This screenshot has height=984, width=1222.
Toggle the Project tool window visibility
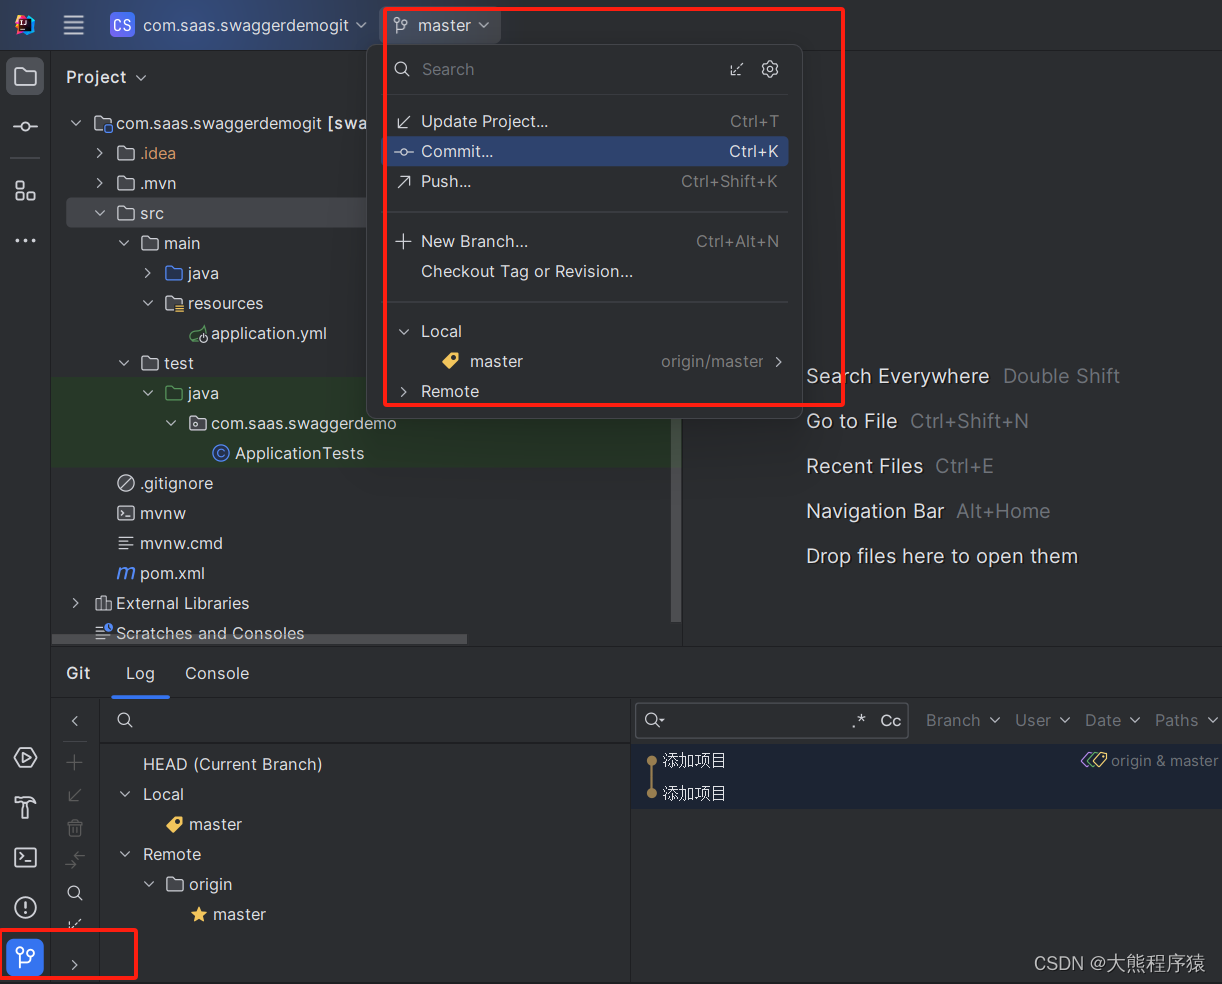click(x=25, y=75)
